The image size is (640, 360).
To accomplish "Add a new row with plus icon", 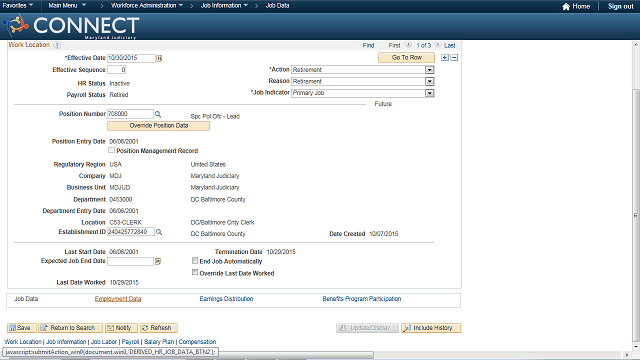I will tap(445, 58).
